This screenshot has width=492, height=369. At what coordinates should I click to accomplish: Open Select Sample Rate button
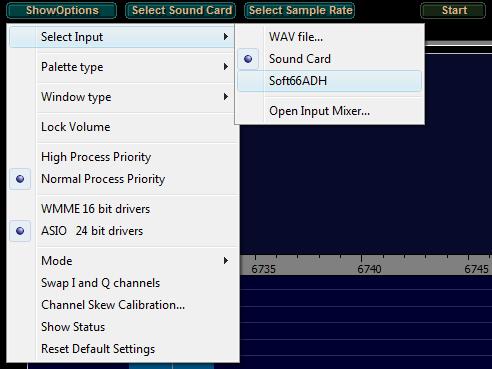click(x=300, y=10)
